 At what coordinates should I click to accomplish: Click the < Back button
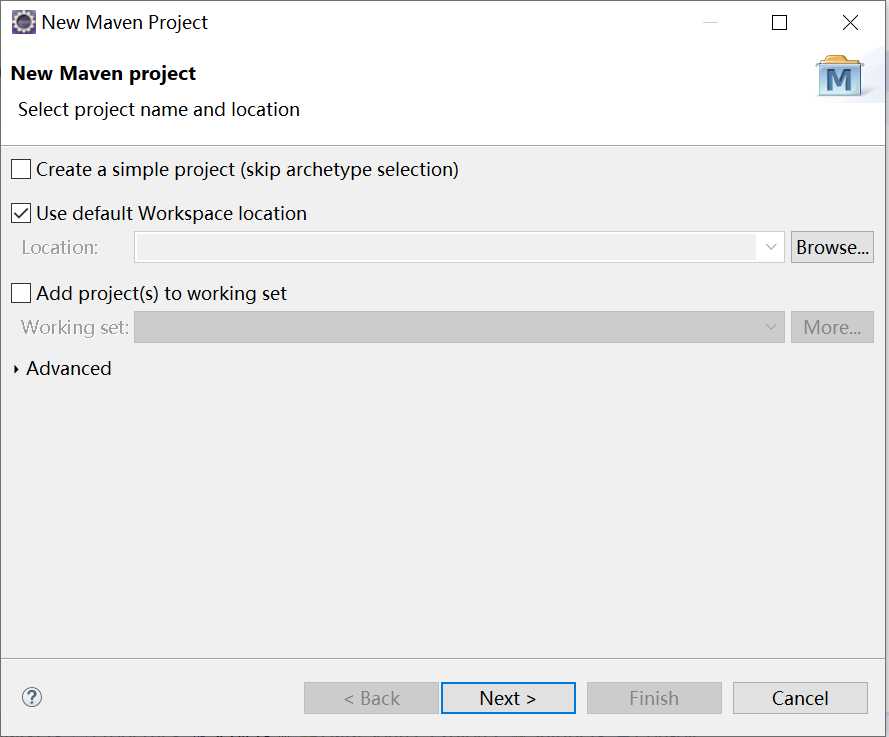[371, 698]
